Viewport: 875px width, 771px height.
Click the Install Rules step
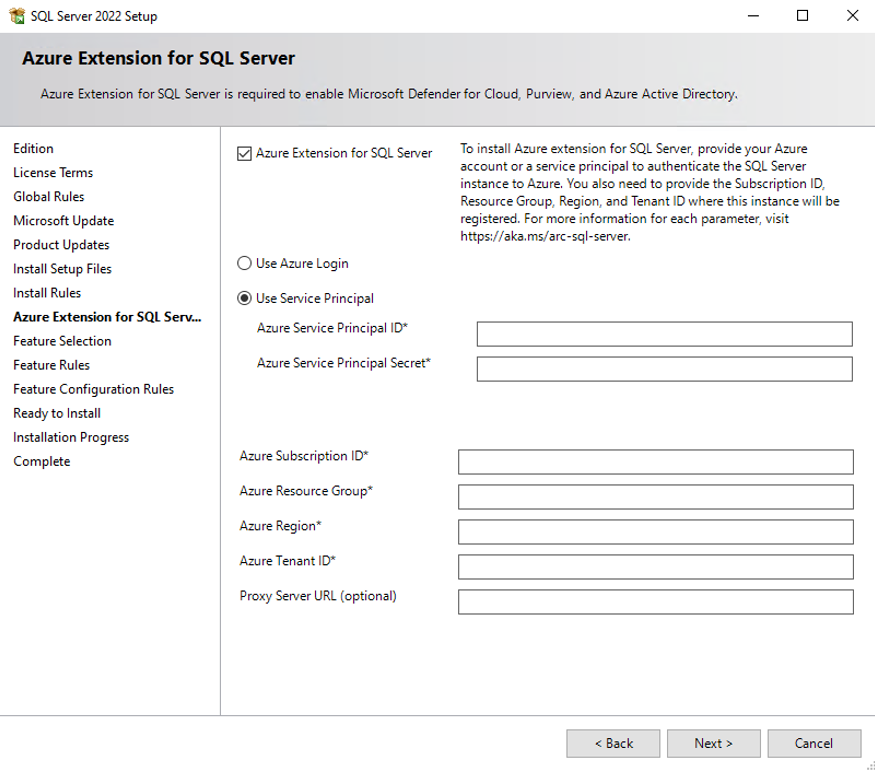tap(47, 293)
